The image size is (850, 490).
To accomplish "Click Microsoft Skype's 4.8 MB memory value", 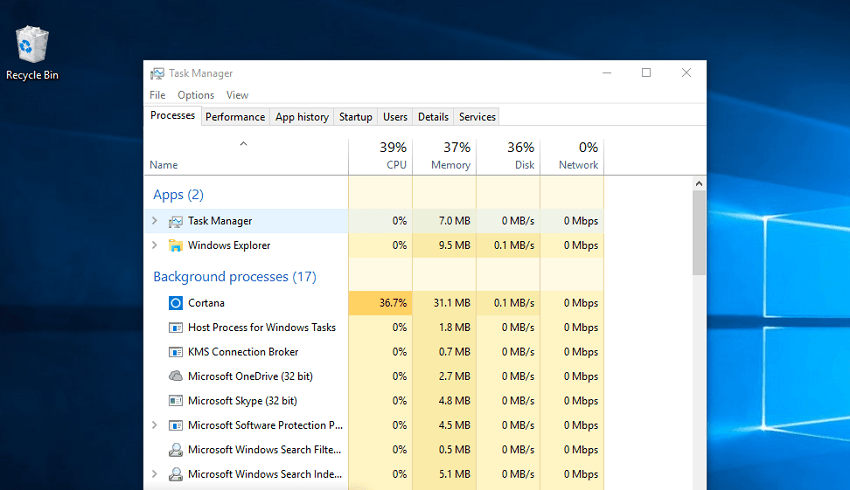I will [454, 401].
